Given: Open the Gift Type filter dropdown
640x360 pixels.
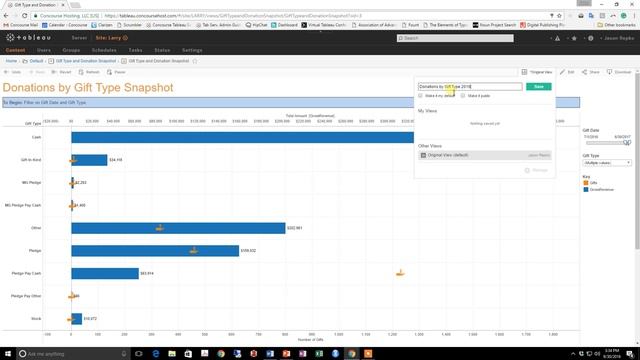Looking at the screenshot, I should click(607, 163).
